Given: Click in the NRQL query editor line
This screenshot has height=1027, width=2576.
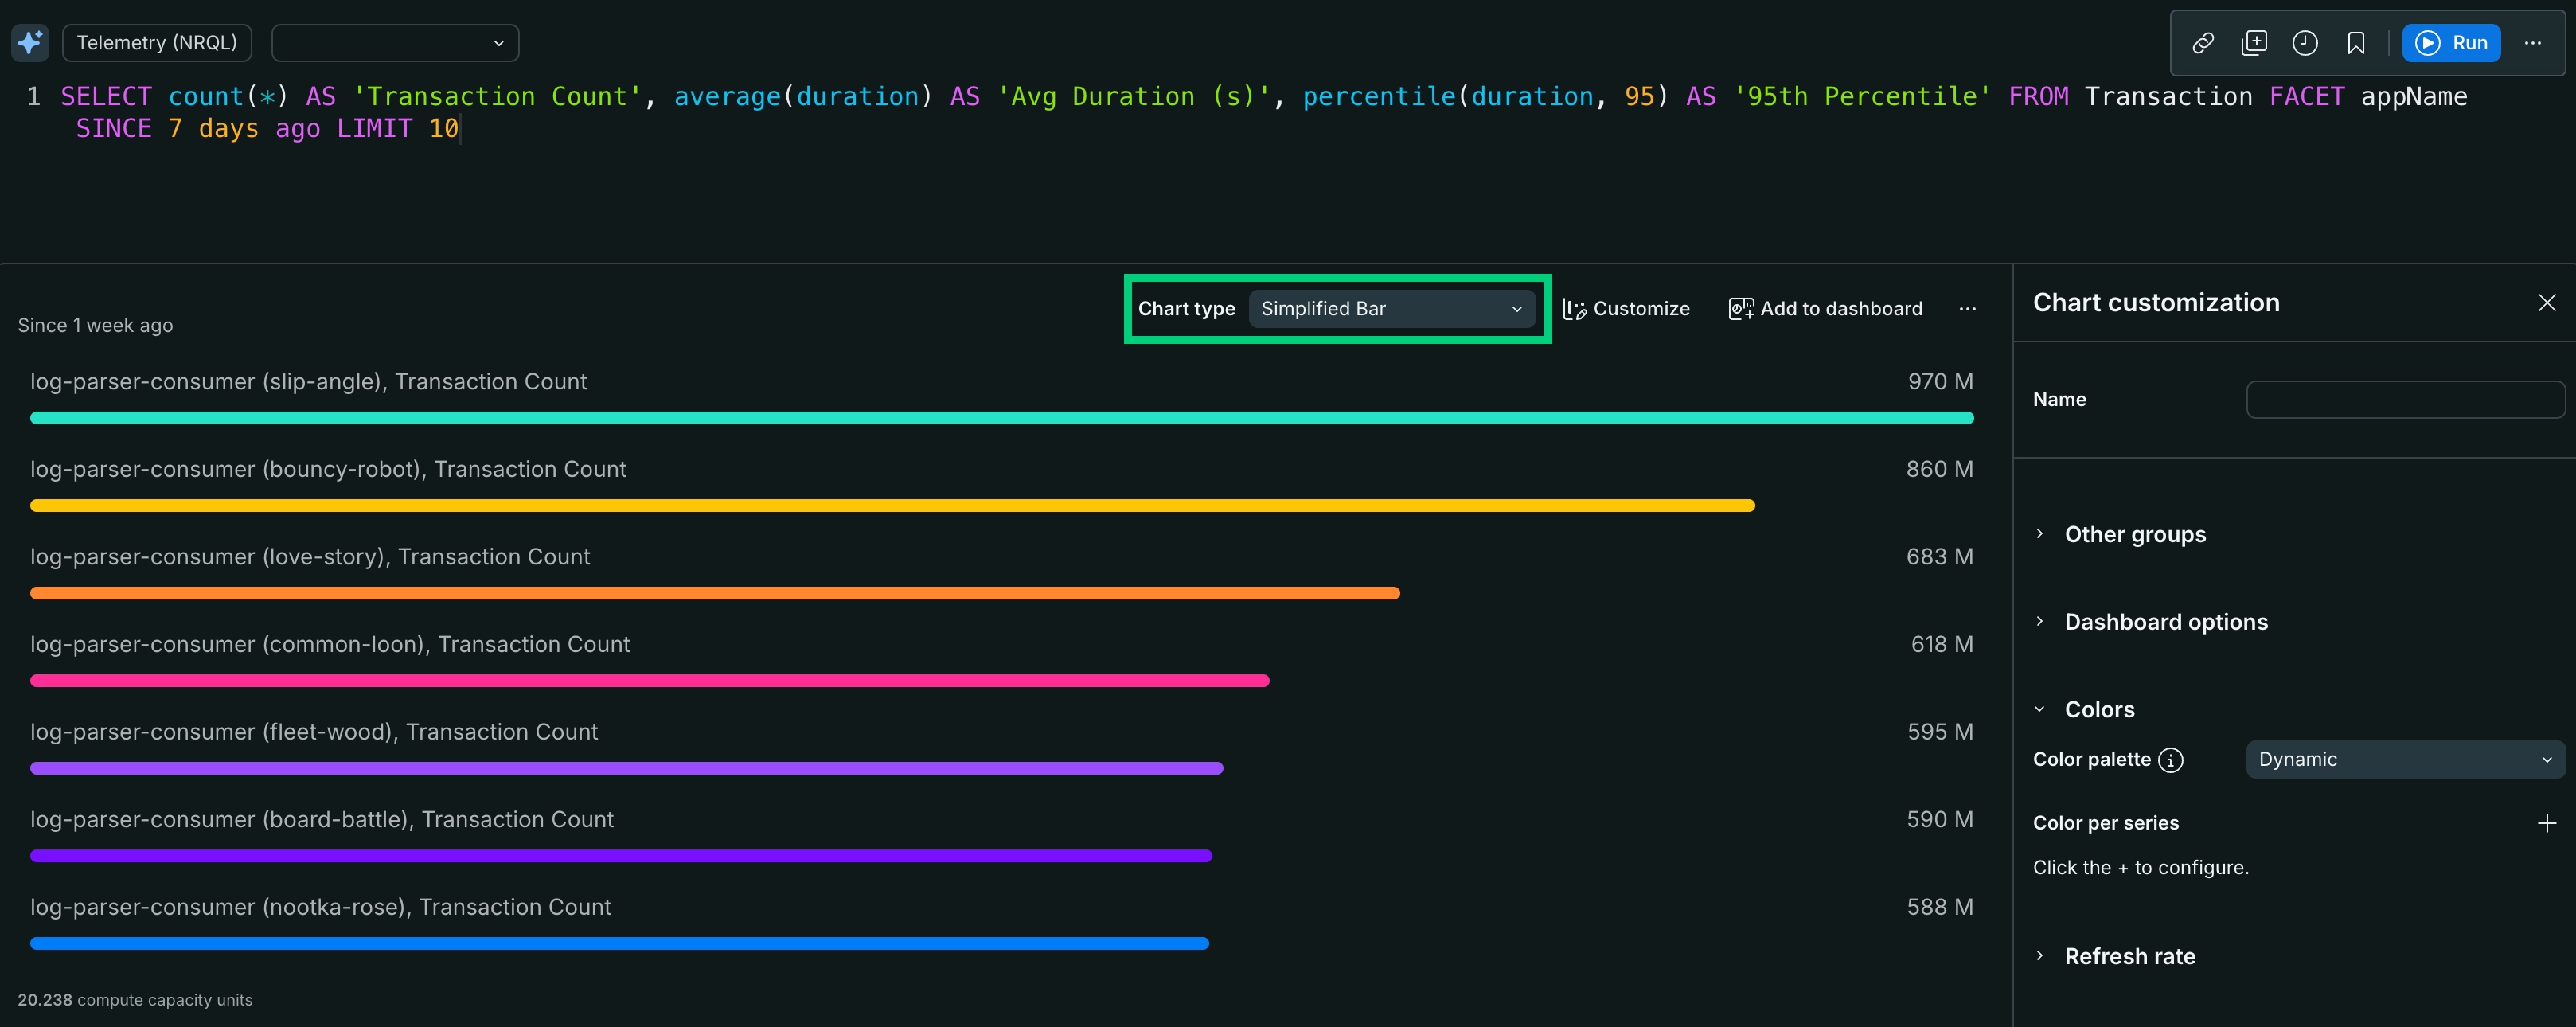Looking at the screenshot, I should coord(1264,112).
